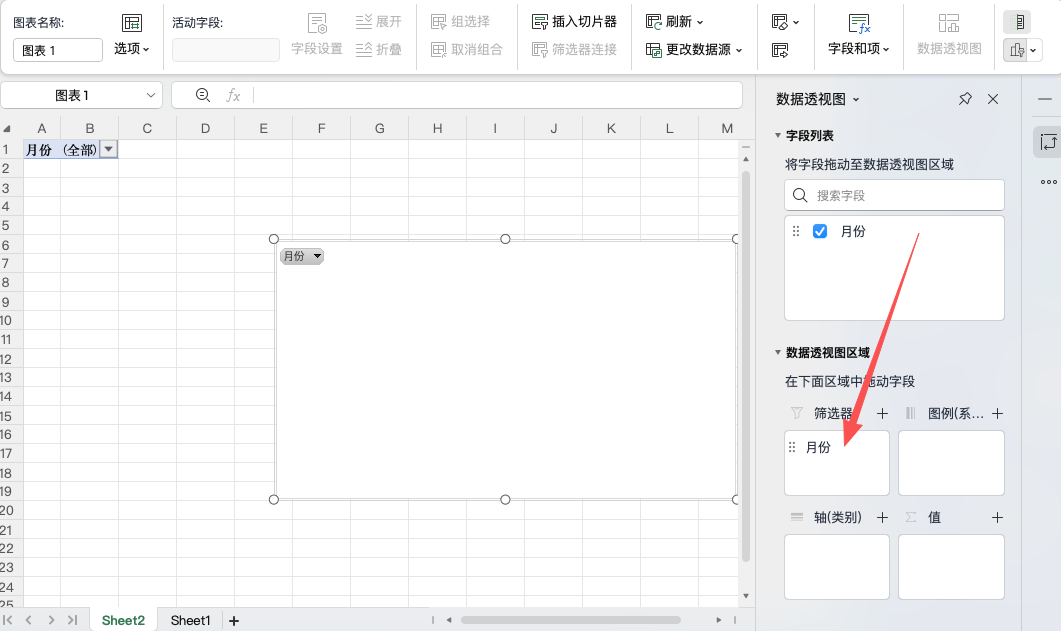Image resolution: width=1061 pixels, height=631 pixels.
Task: Click the 选项 icon under 图表名称
Action: 133,22
